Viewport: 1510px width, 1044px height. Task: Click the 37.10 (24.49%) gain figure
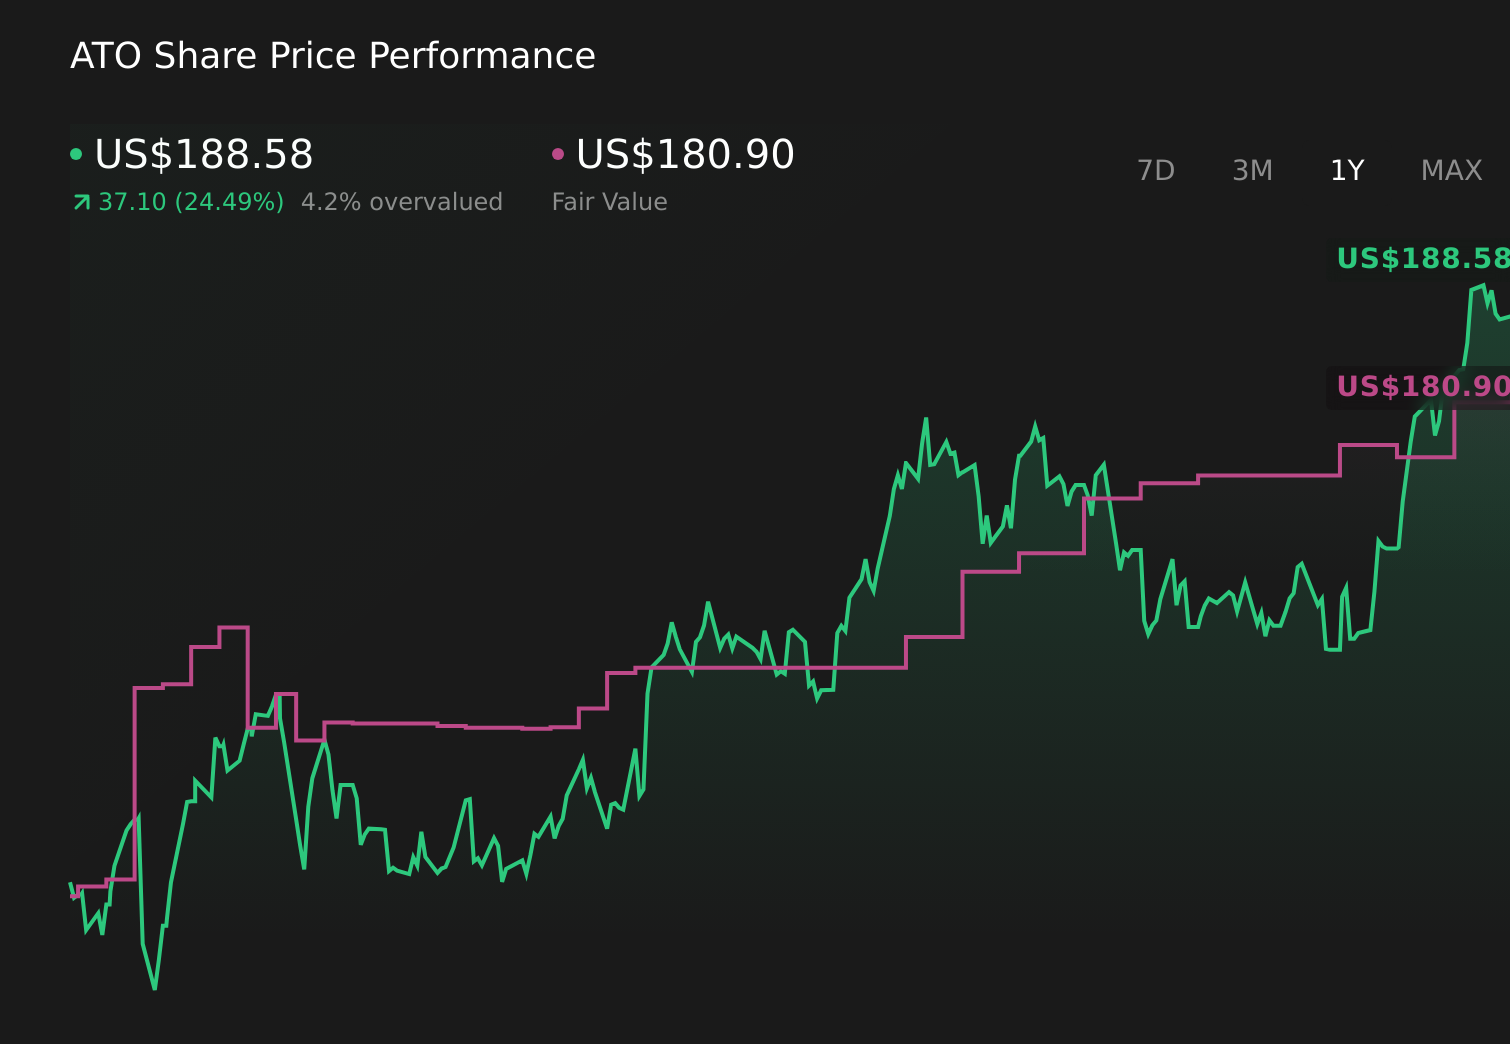[x=188, y=201]
